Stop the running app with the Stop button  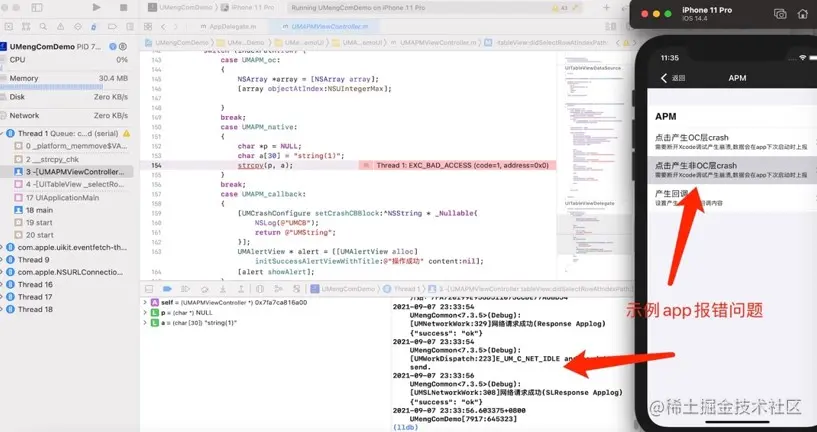[123, 7]
